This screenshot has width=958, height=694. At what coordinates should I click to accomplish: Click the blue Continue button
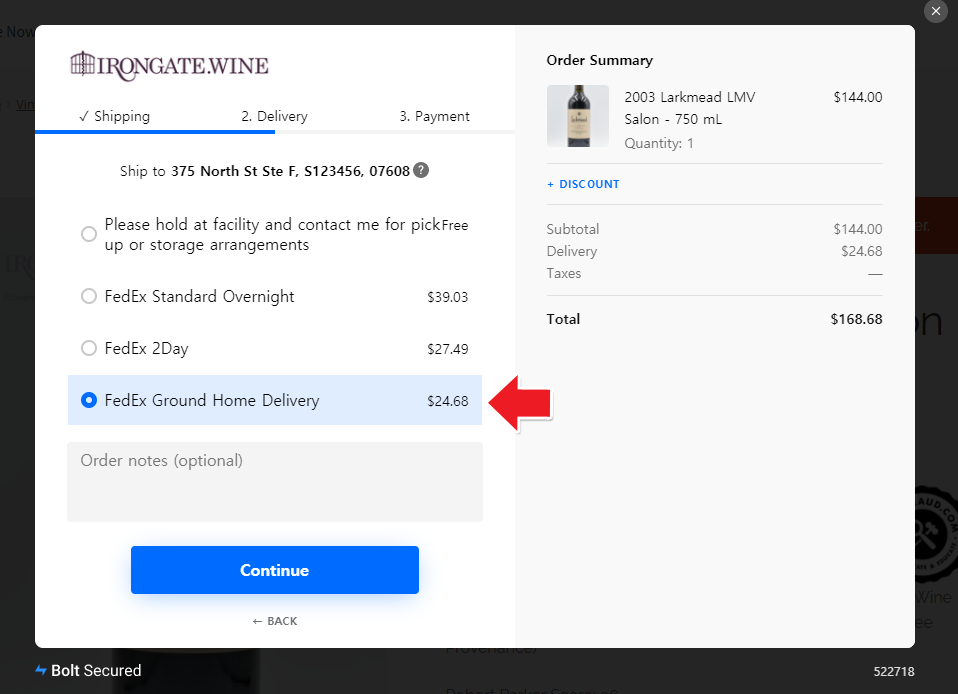click(275, 570)
